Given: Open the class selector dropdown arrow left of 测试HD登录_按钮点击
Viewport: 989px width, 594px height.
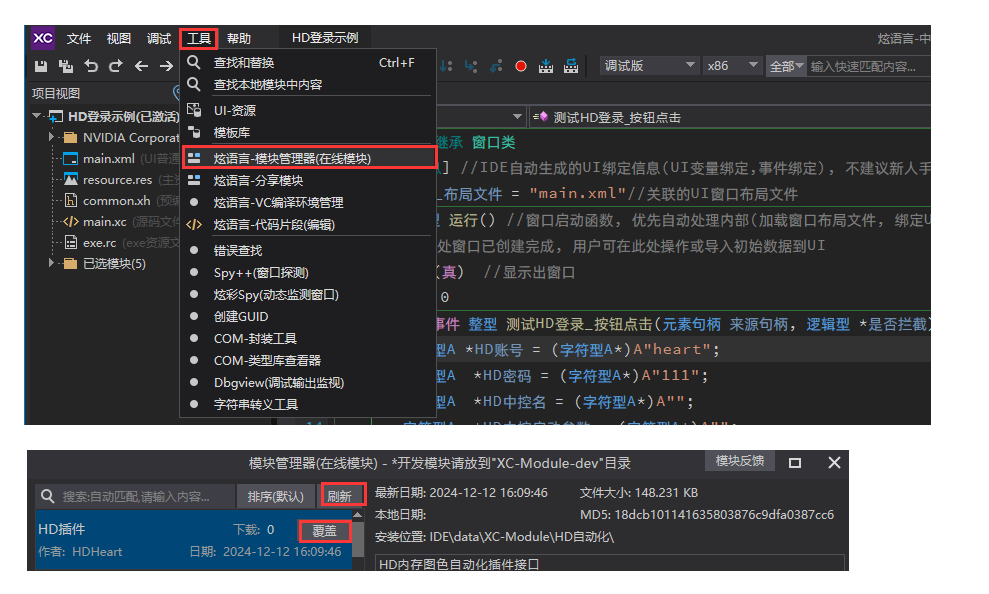Looking at the screenshot, I should pos(517,117).
